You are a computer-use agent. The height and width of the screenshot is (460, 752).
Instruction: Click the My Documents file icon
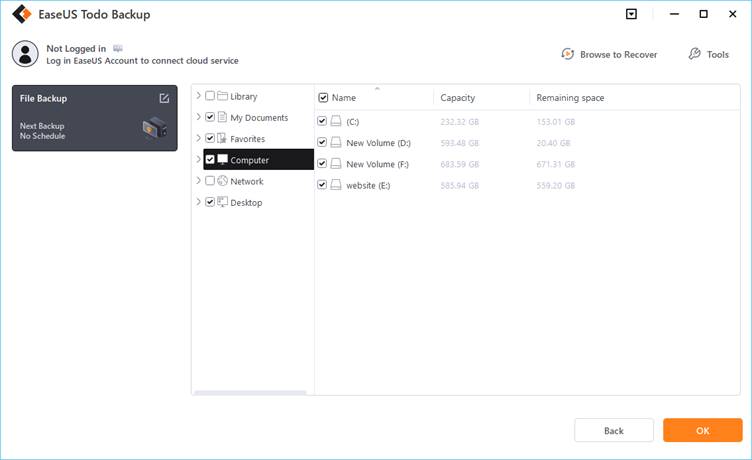[222, 117]
